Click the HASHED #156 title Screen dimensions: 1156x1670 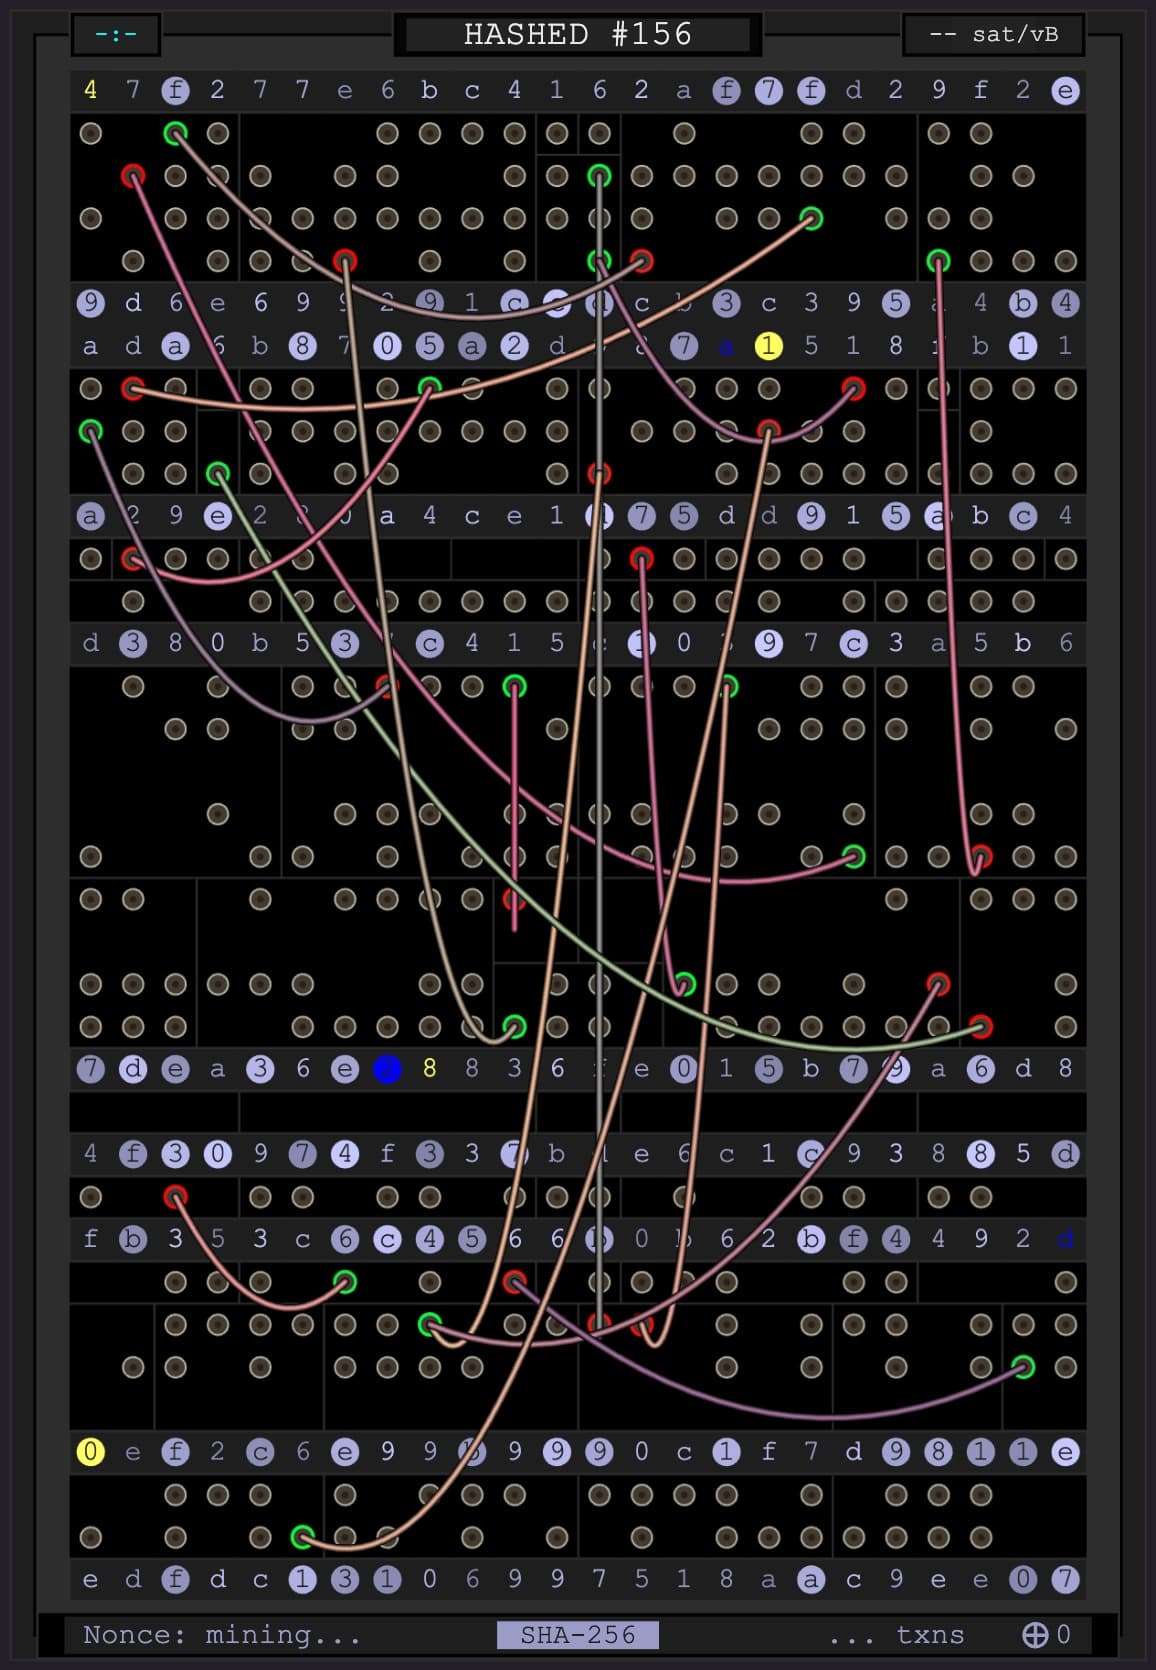pos(578,35)
